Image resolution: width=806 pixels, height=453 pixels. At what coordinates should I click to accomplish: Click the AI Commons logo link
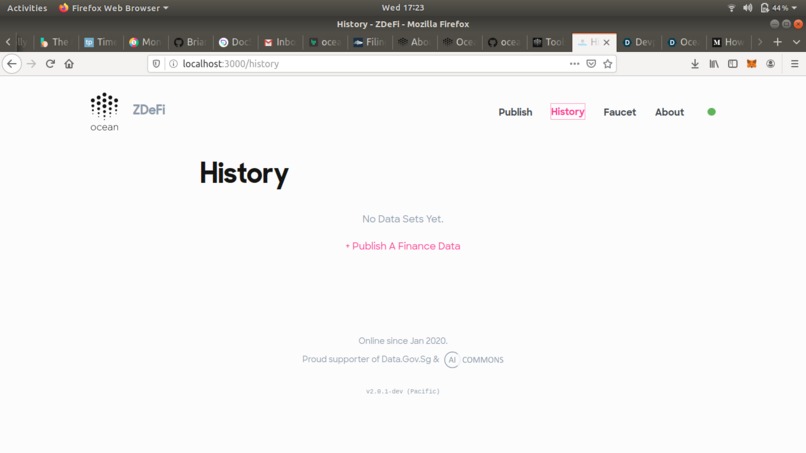[x=474, y=359]
